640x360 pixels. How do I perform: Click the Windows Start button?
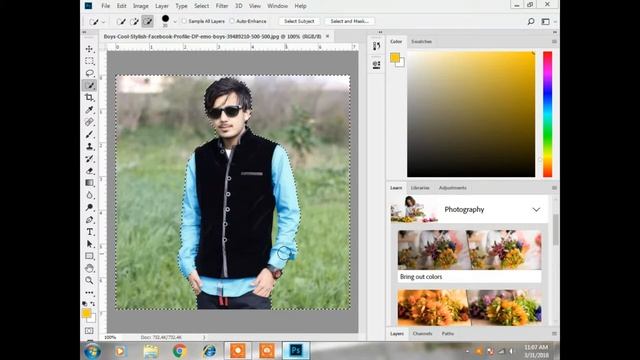pyautogui.click(x=92, y=351)
